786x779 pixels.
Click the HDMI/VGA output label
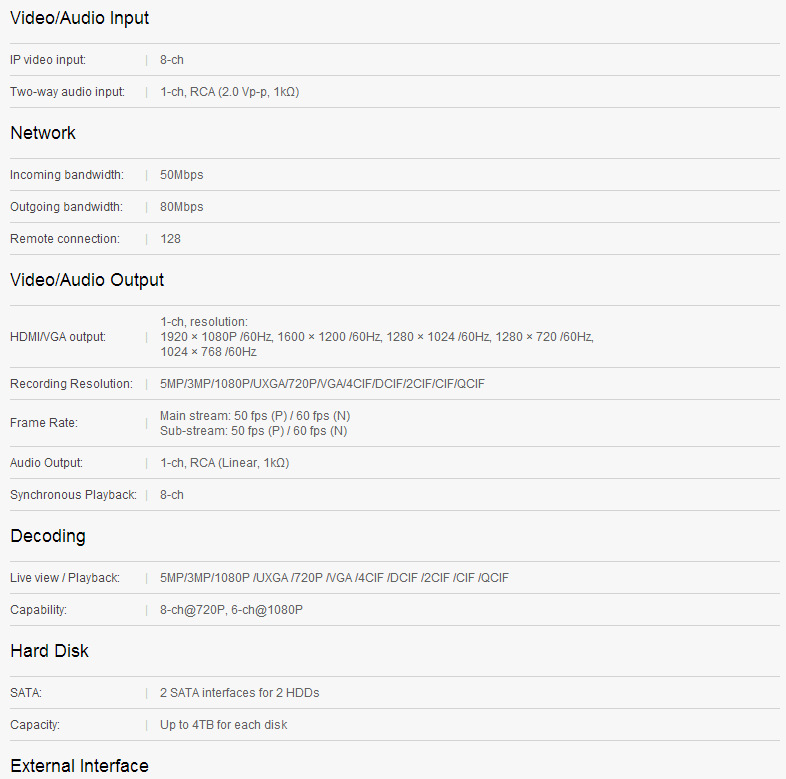tap(58, 337)
